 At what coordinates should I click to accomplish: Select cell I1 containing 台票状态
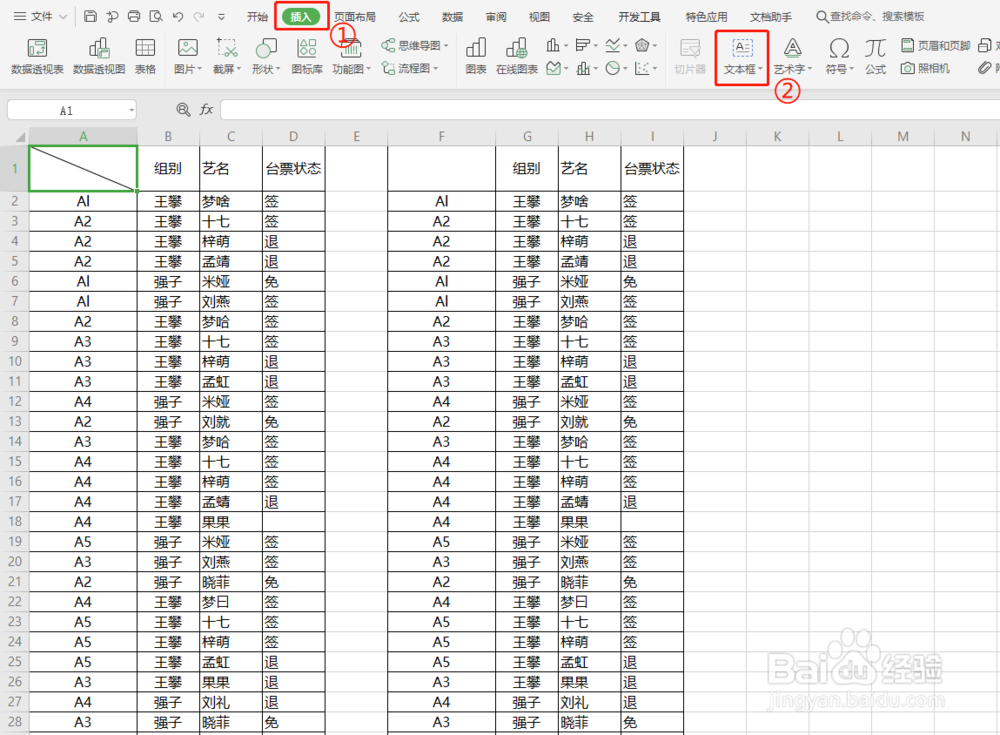(x=652, y=168)
